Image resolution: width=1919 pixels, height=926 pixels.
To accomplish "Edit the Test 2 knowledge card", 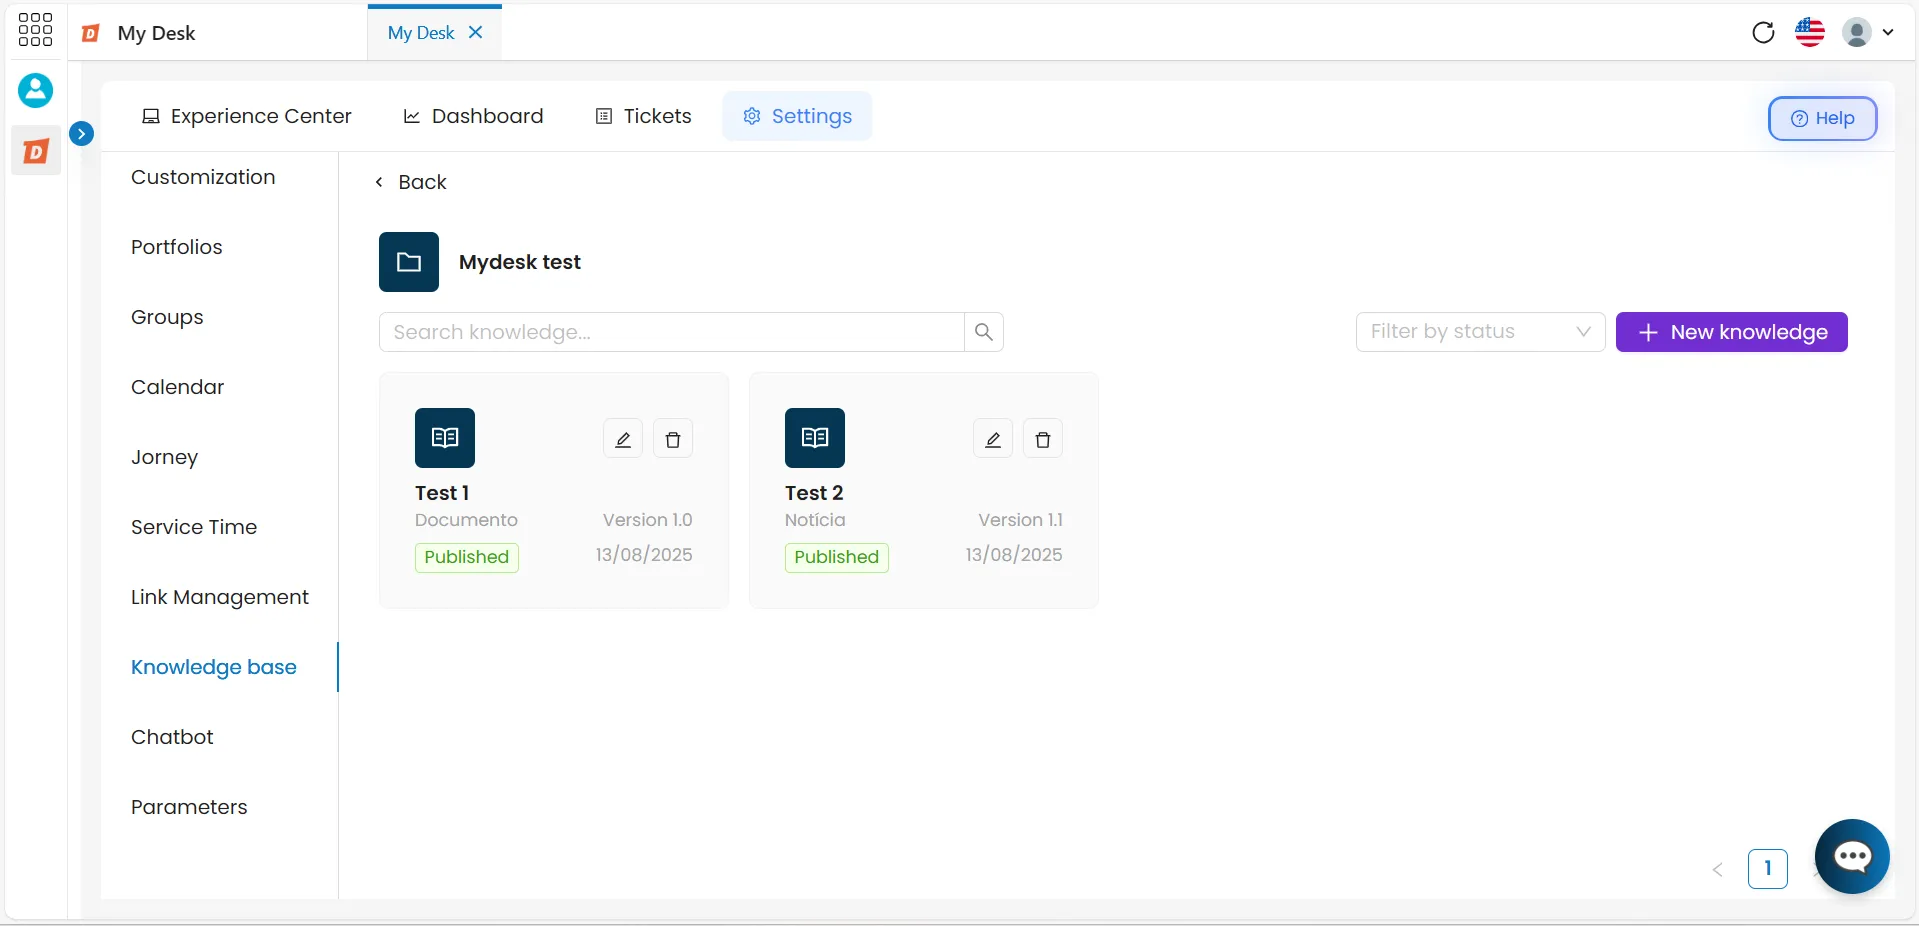I will 993,439.
